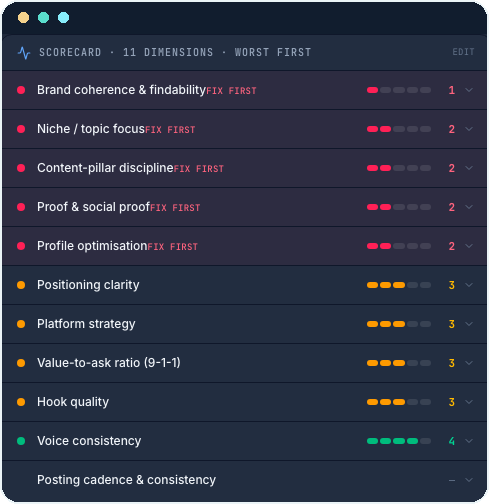Click score bar for Content-pillar discipline
Image resolution: width=489 pixels, height=504 pixels.
[399, 168]
